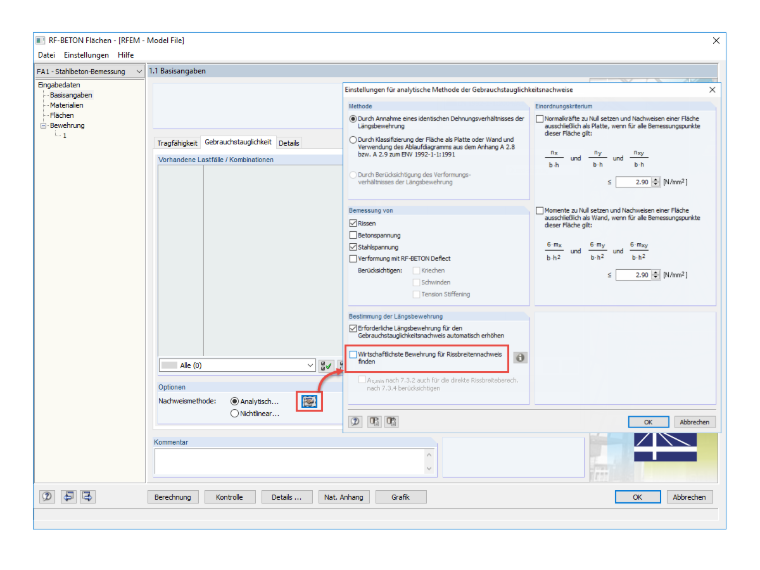Screen dimensions: 760x570
Task: Open the Hilfe menu
Action: click(126, 55)
